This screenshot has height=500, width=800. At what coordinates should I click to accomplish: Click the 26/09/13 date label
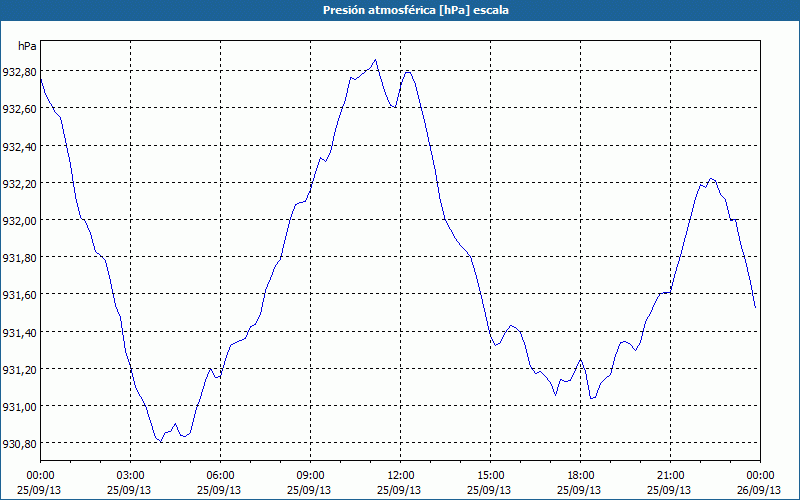coord(760,490)
